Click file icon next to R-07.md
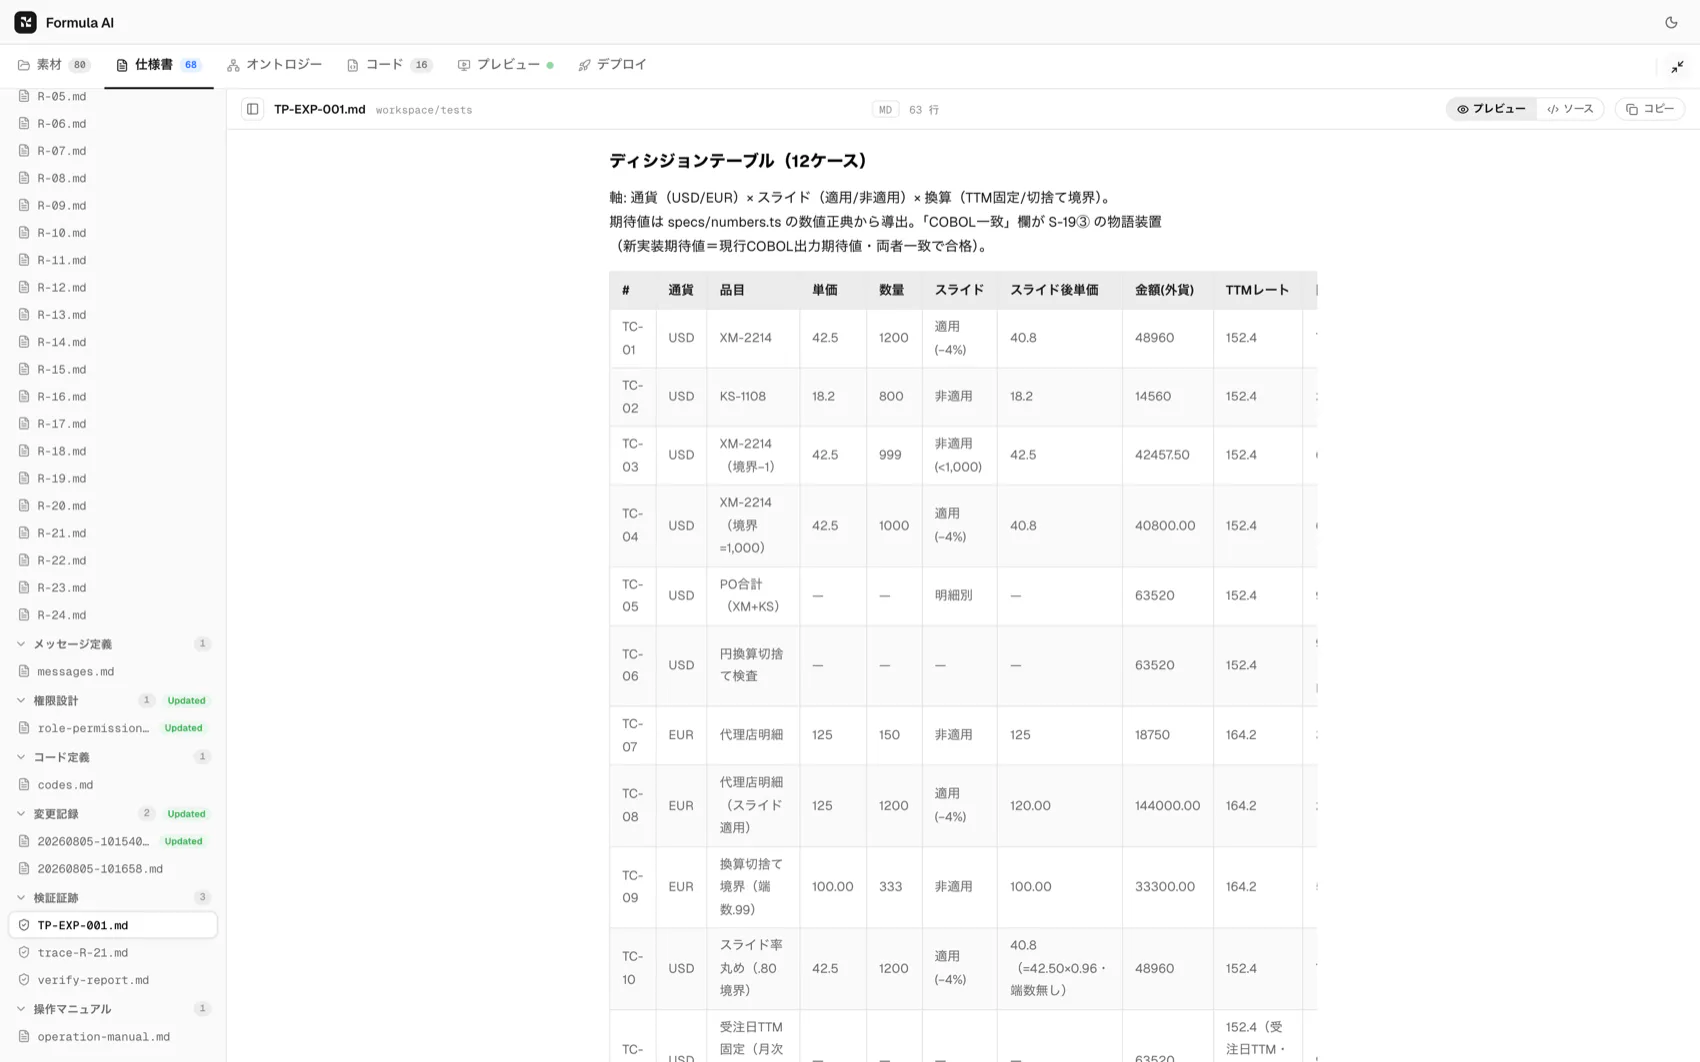This screenshot has width=1700, height=1062. pos(24,151)
